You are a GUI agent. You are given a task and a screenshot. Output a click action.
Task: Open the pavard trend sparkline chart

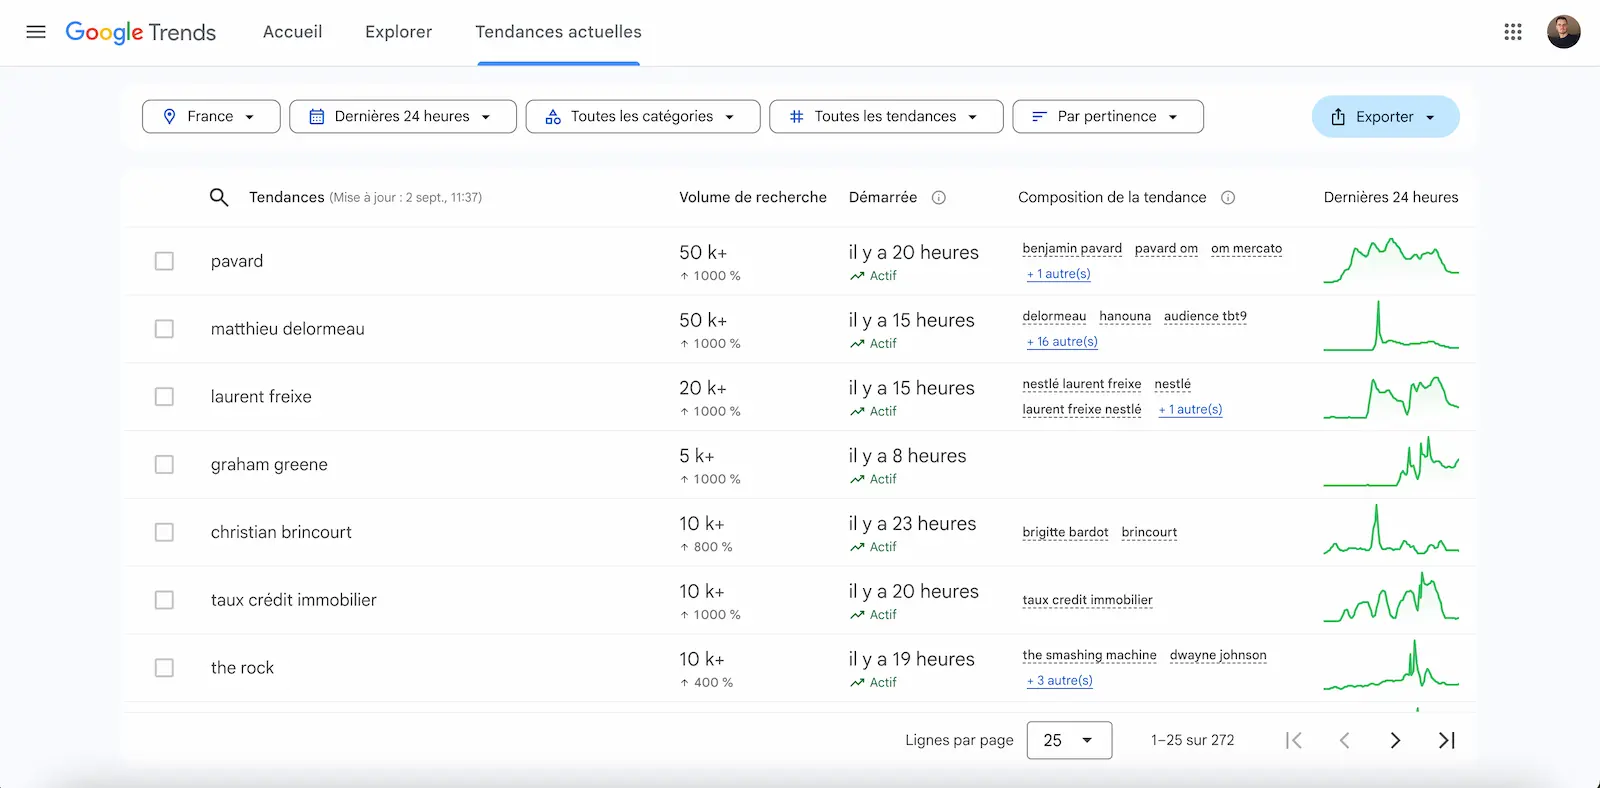[1391, 261]
